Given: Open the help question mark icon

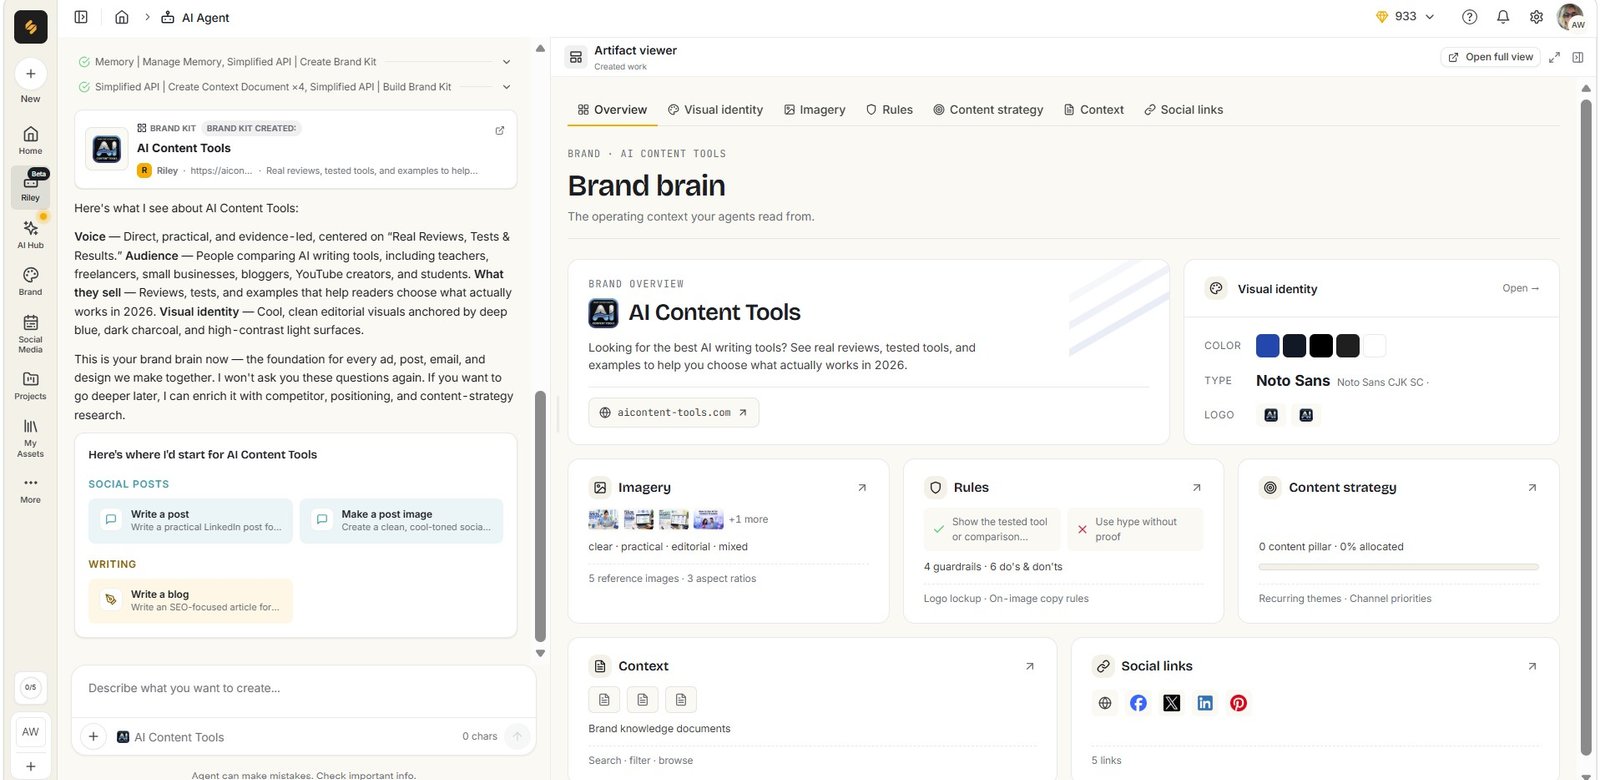Looking at the screenshot, I should point(1469,17).
